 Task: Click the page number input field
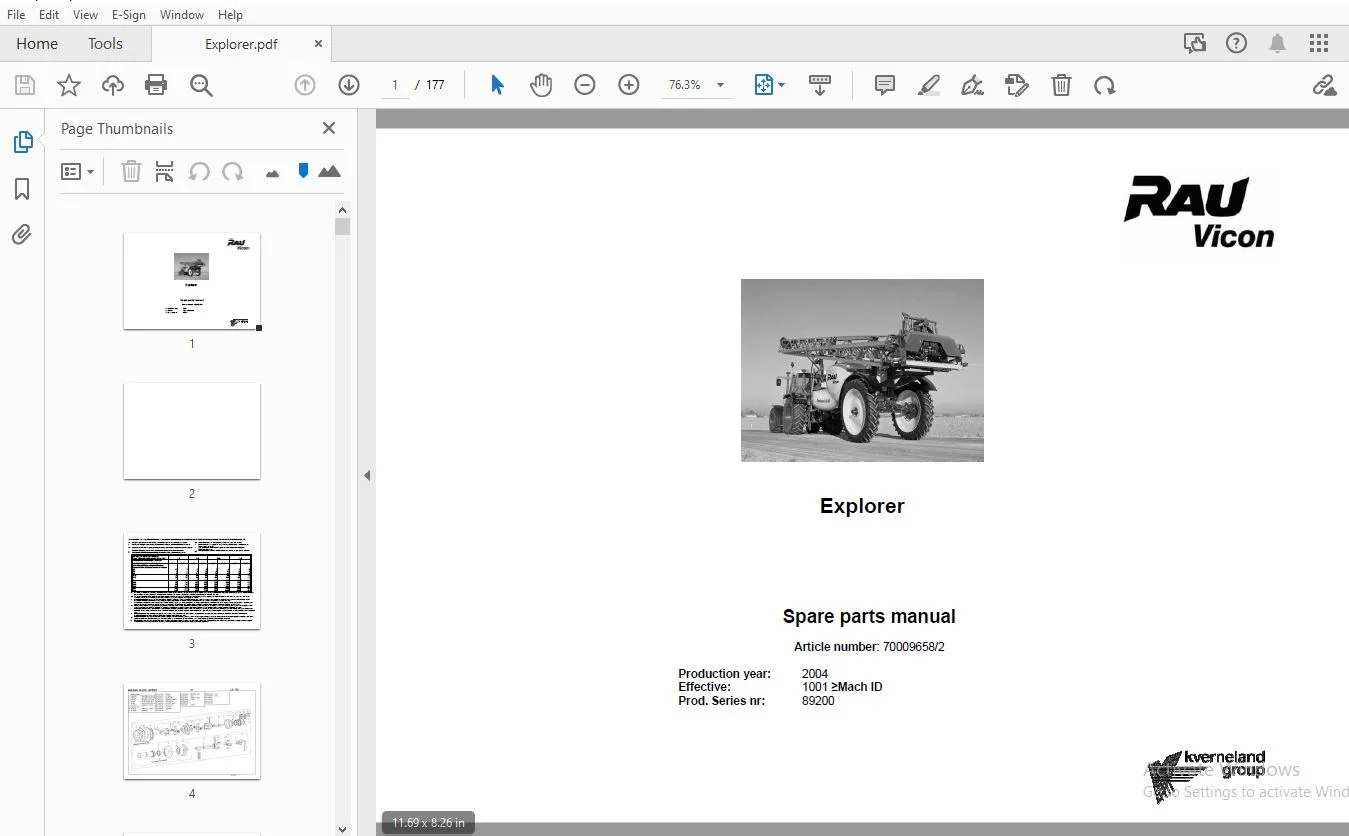click(395, 85)
